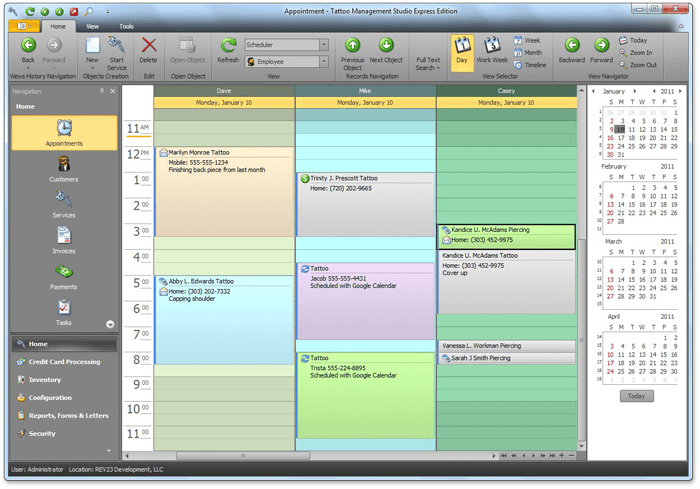
Task: Open the Security group
Action: (x=64, y=433)
